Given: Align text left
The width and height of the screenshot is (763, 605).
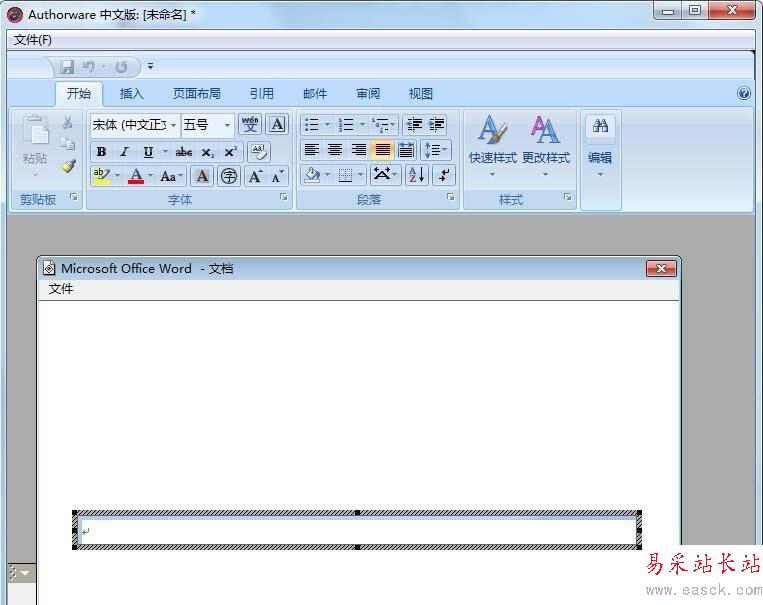Looking at the screenshot, I should click(311, 150).
